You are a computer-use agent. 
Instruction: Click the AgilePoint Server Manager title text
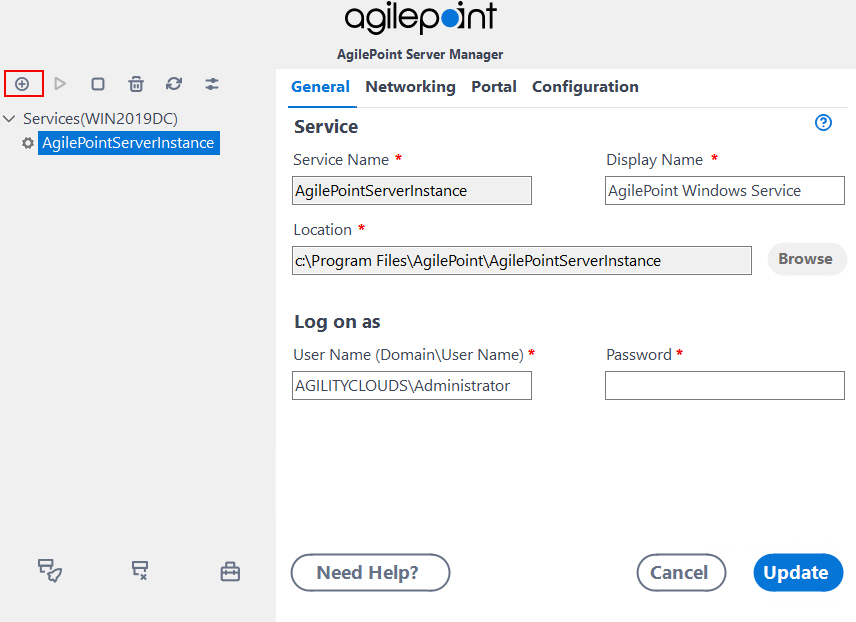420,55
